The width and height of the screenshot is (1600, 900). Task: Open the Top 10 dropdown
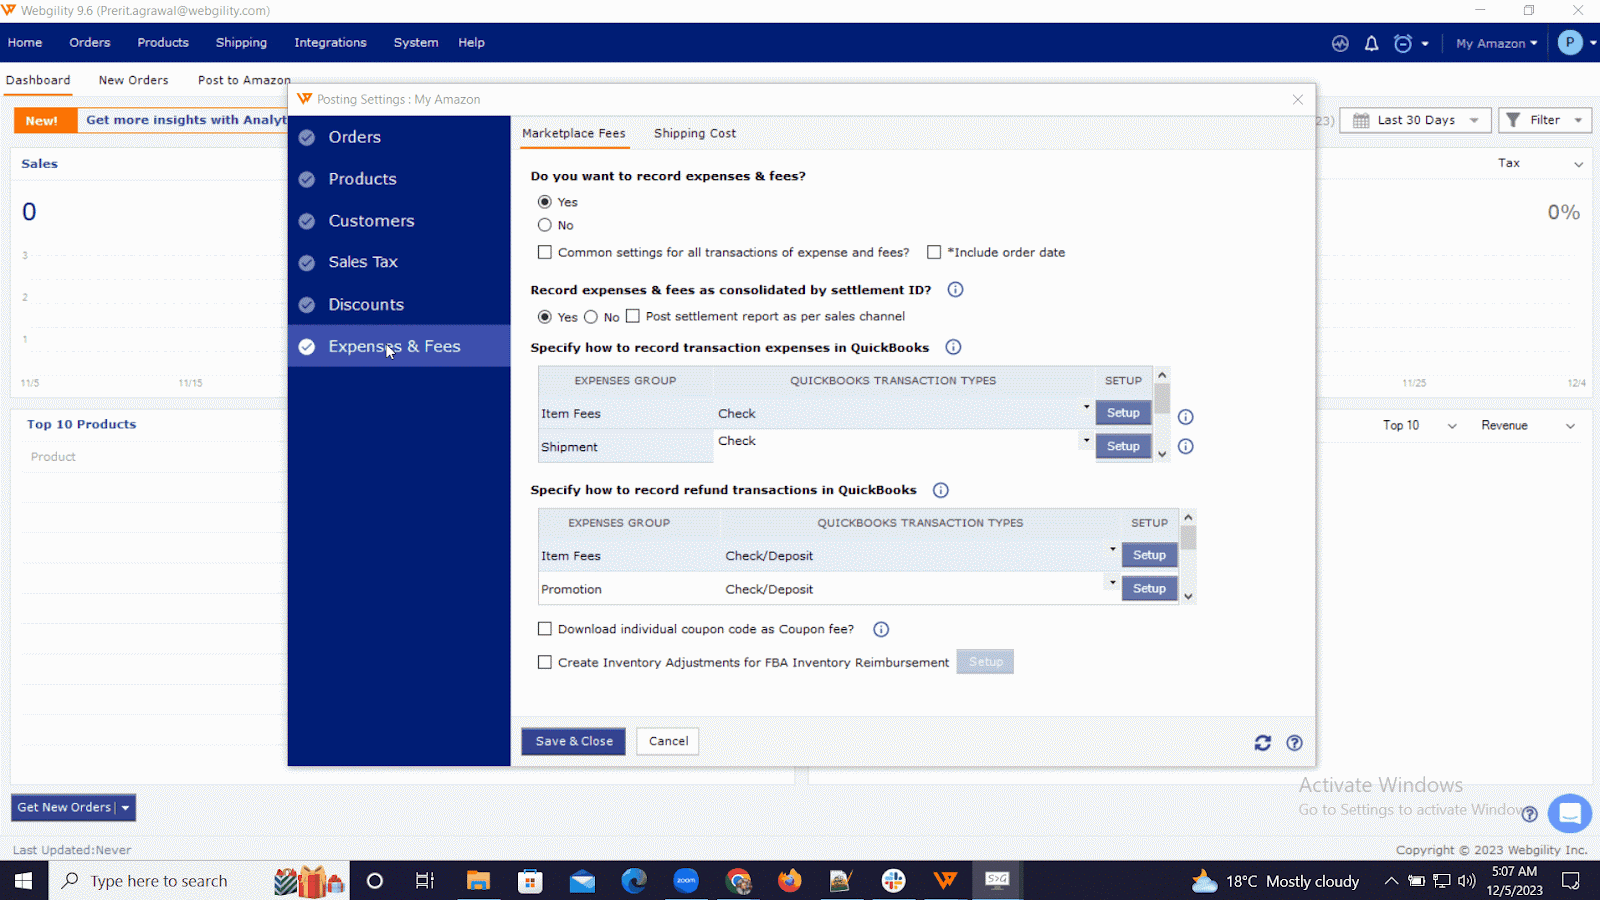click(x=1419, y=426)
